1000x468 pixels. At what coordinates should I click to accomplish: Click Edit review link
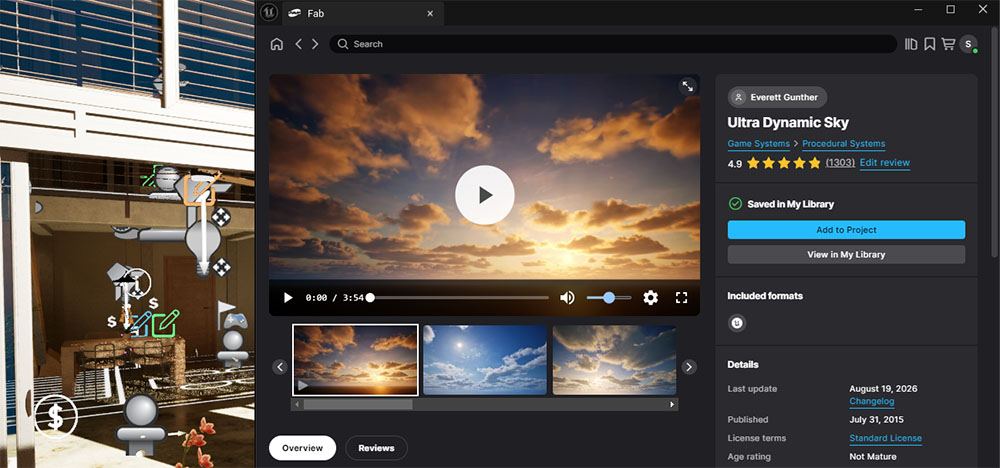(885, 163)
